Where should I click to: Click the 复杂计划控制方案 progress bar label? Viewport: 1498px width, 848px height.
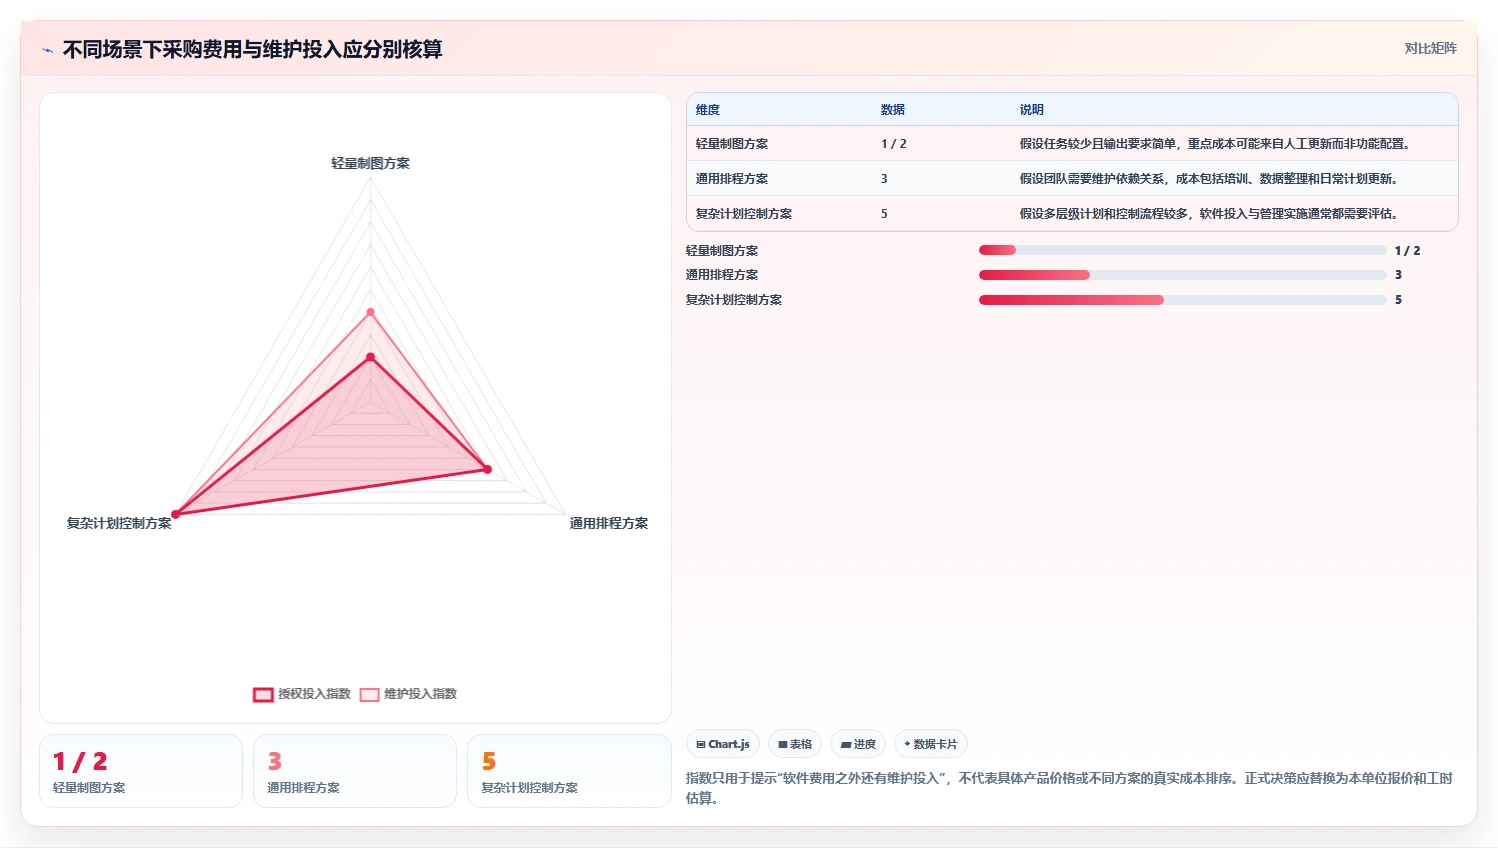(734, 300)
